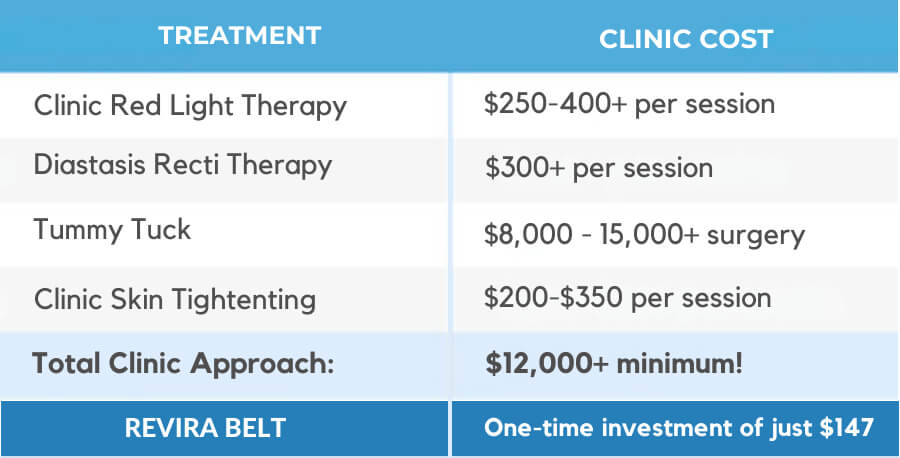The image size is (900, 458).
Task: Click the $8,000 - 15,000+ surgery cost
Action: click(644, 235)
